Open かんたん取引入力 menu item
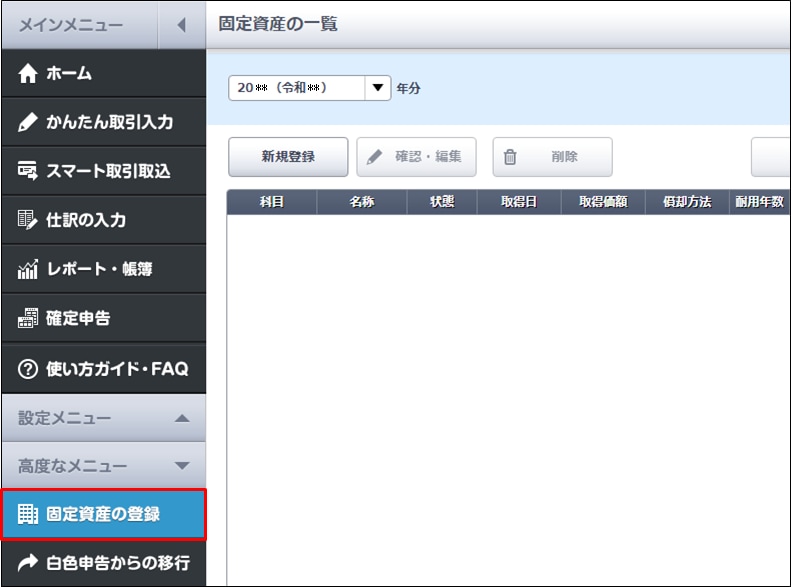 coord(103,122)
